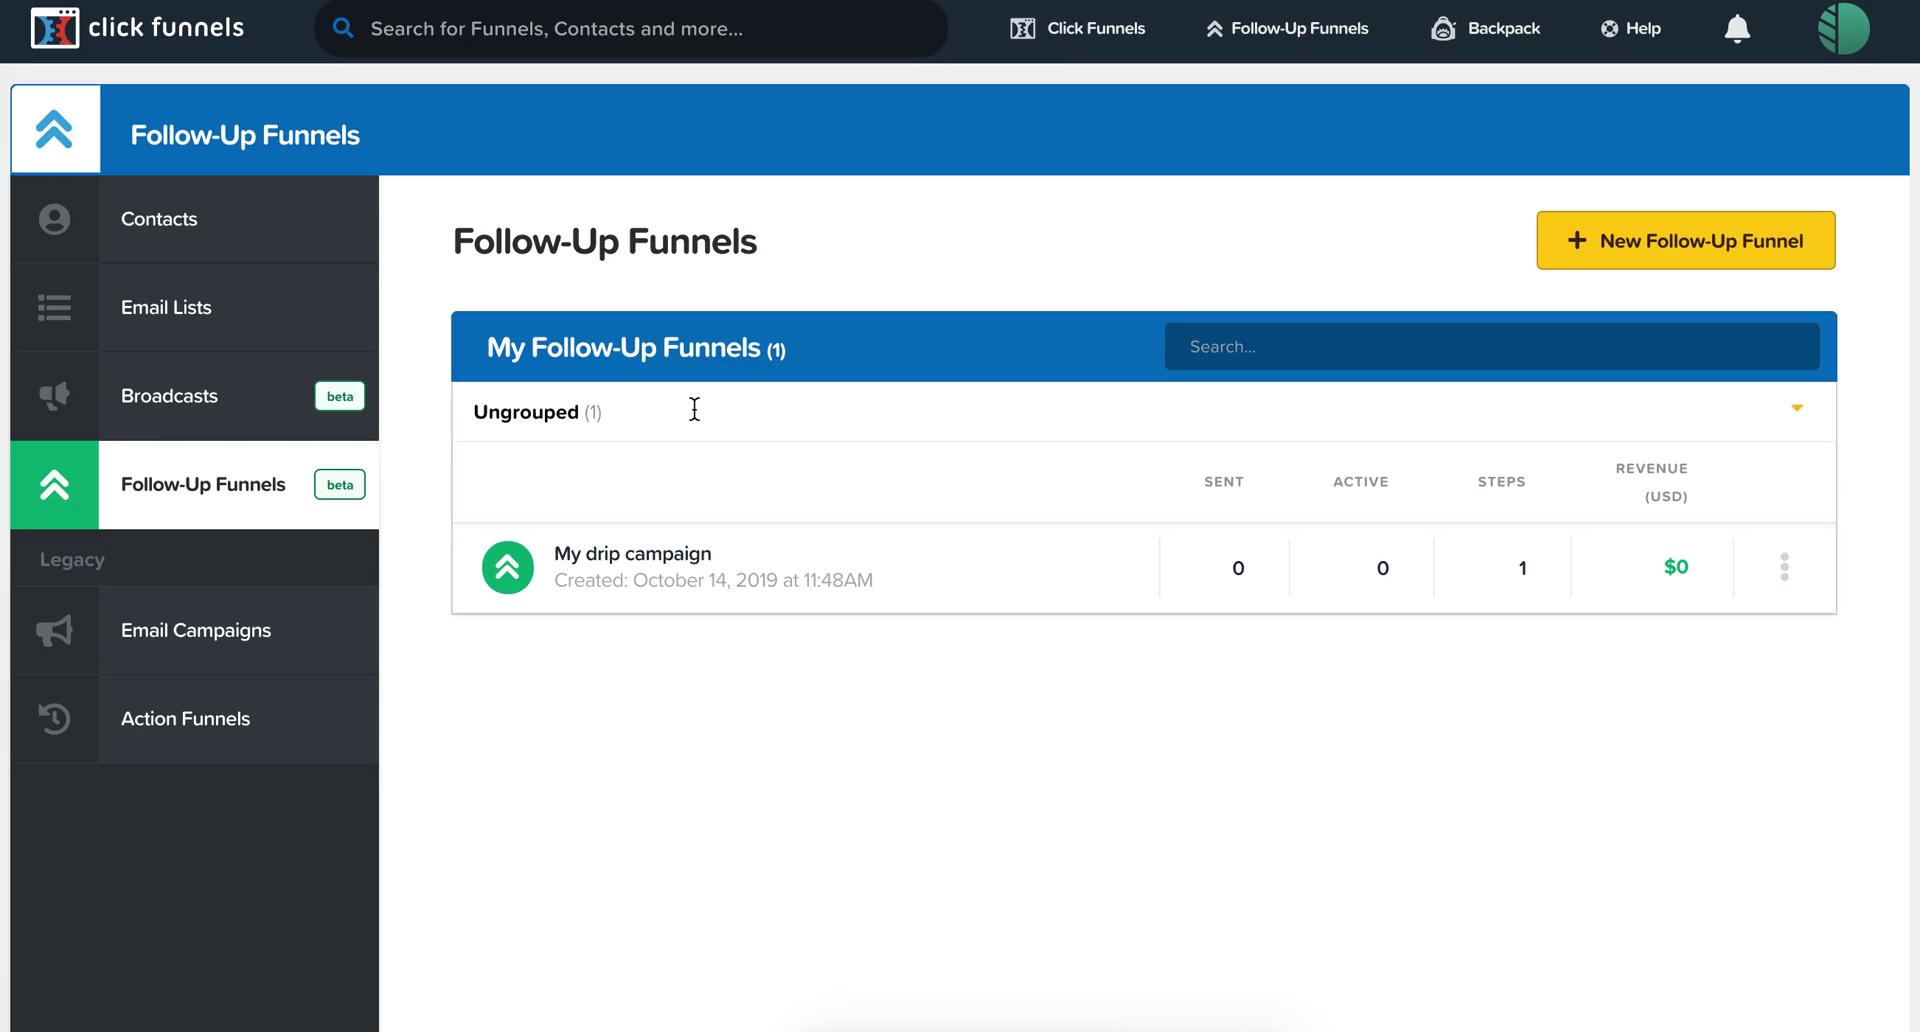The width and height of the screenshot is (1920, 1032).
Task: Click the Broadcasts megaphone icon
Action: pyautogui.click(x=55, y=396)
